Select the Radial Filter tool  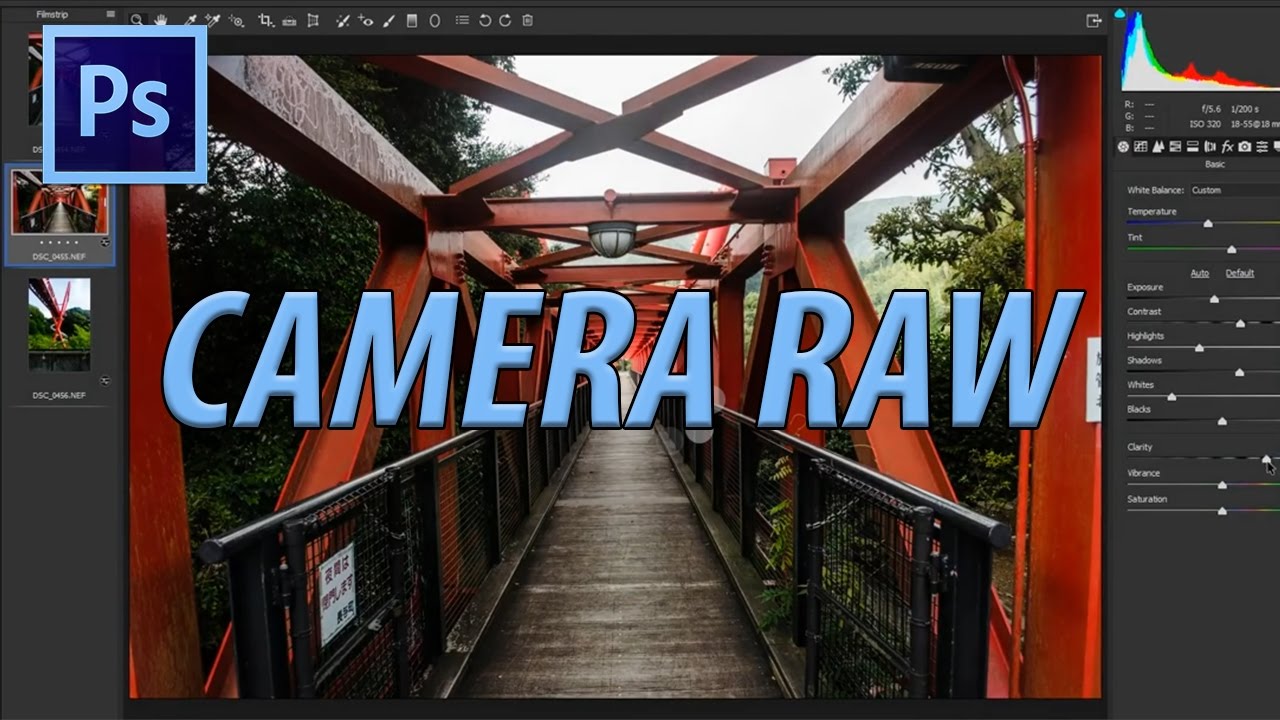[x=434, y=20]
